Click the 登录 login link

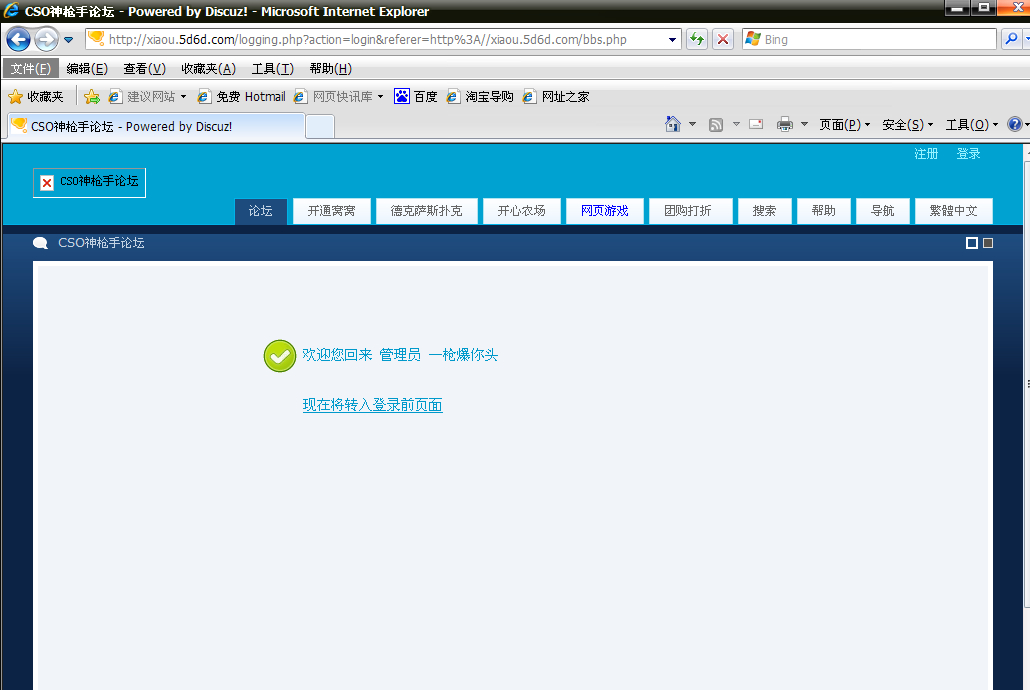(968, 154)
